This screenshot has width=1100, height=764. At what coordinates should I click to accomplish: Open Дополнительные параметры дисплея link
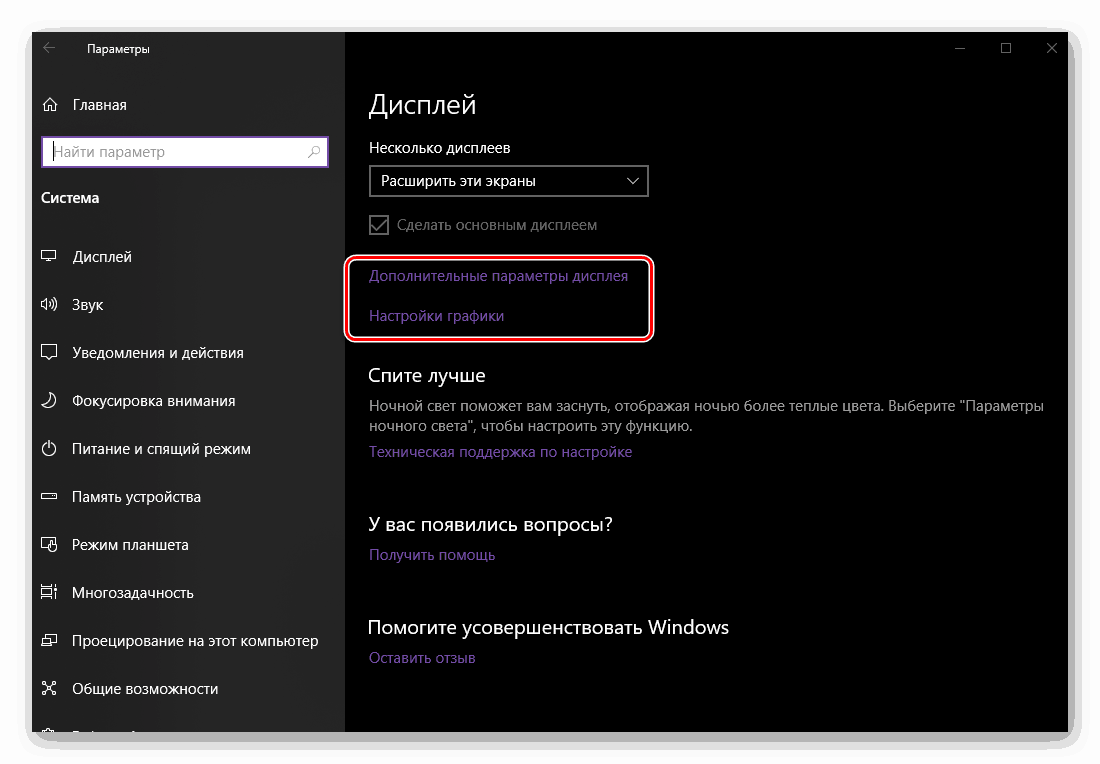coord(498,276)
